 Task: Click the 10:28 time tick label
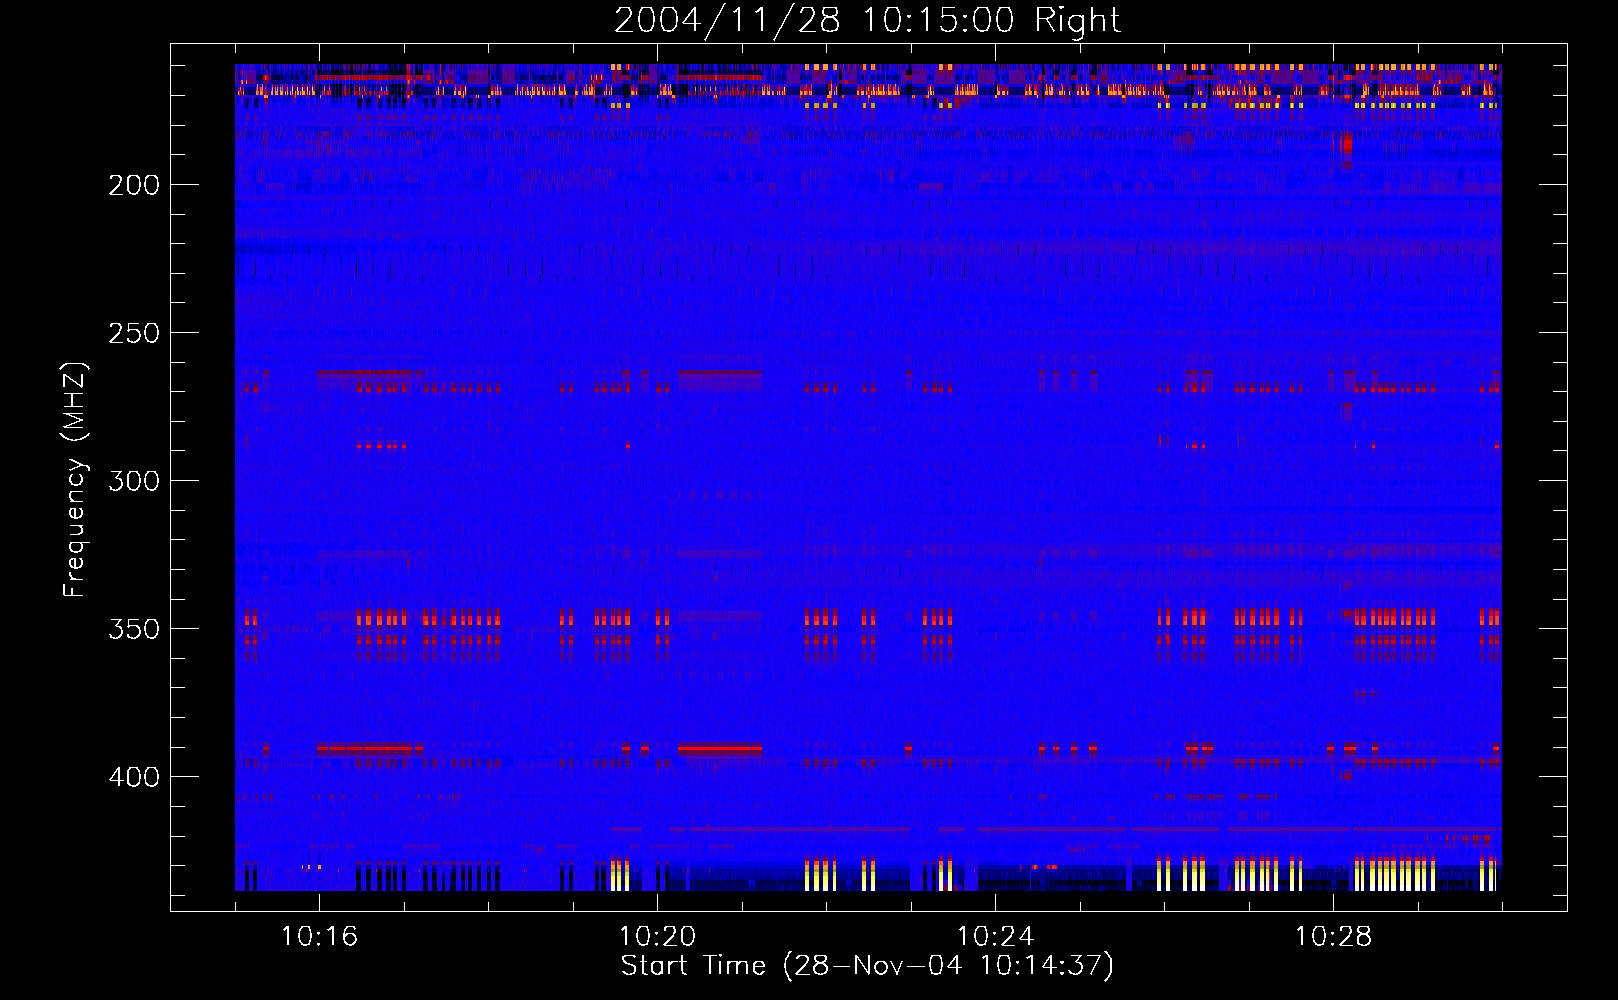1333,936
